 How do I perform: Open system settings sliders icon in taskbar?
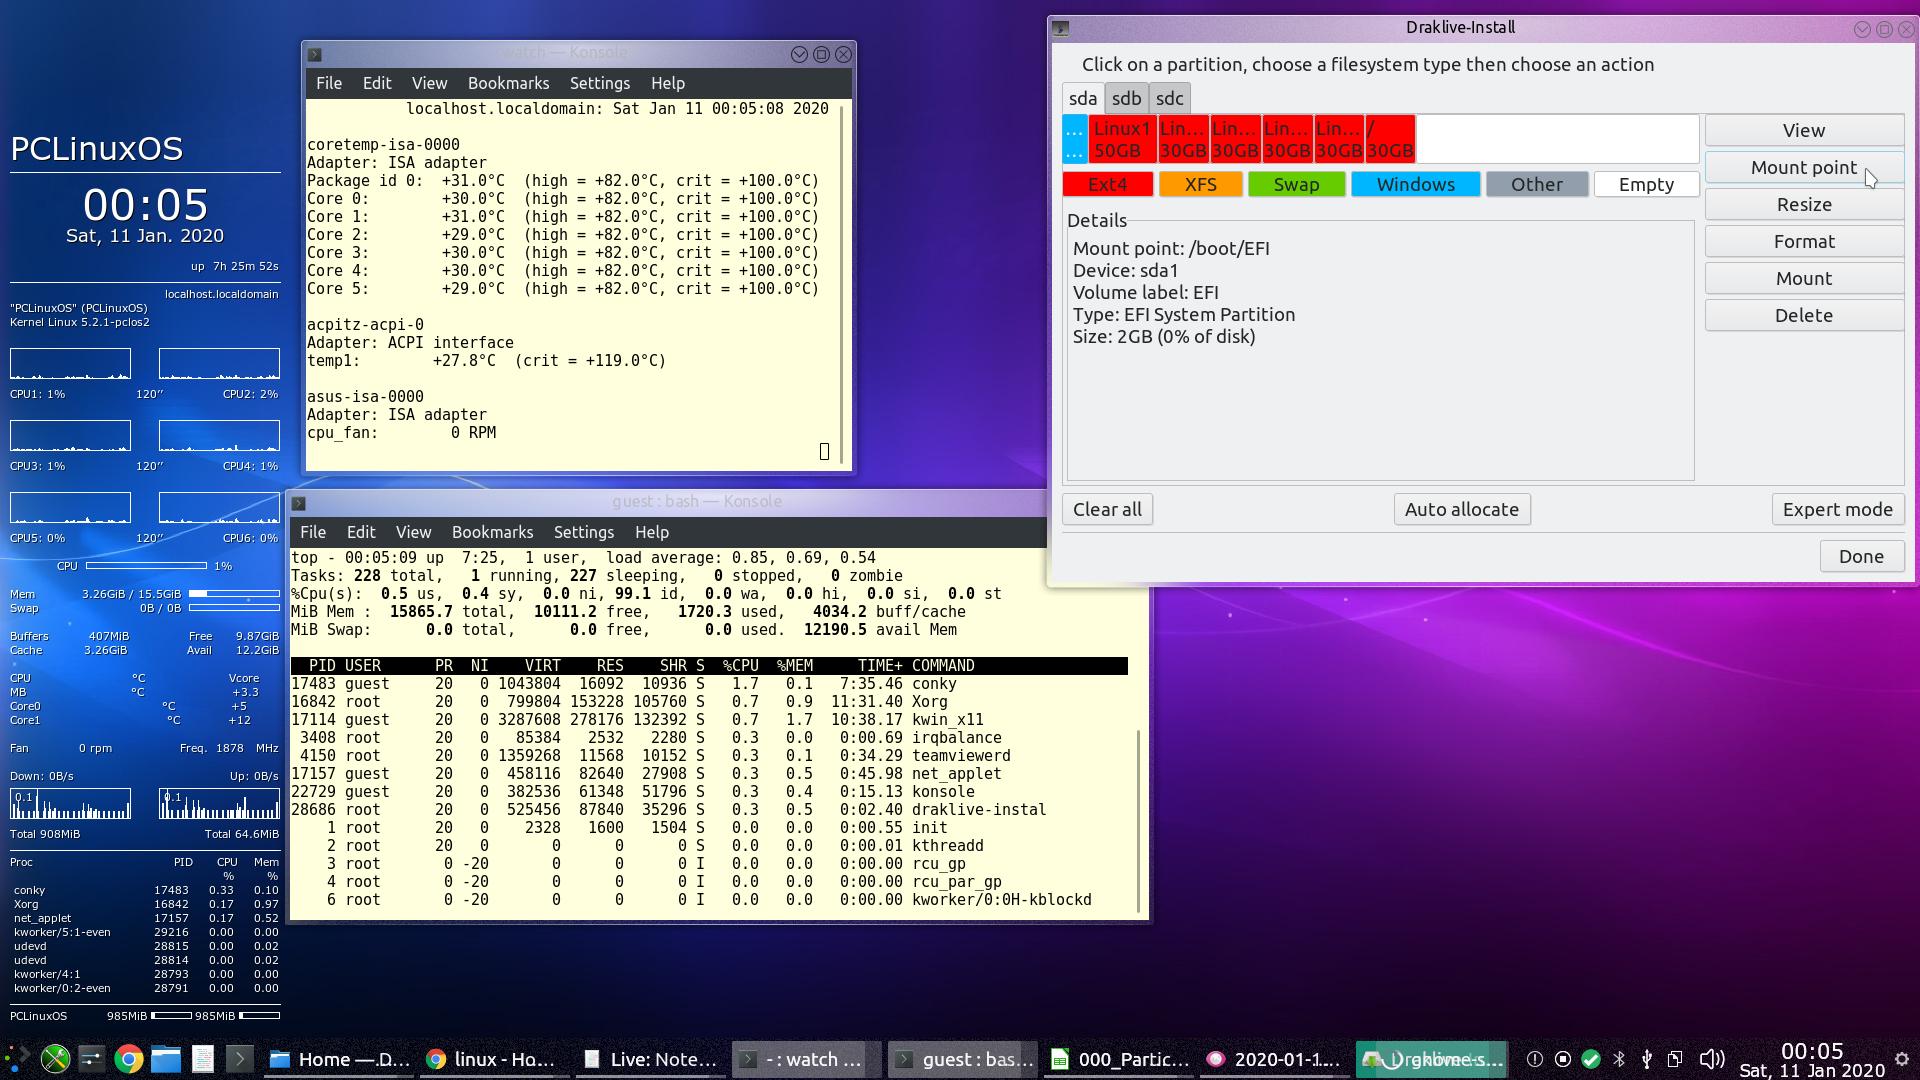pyautogui.click(x=91, y=1059)
